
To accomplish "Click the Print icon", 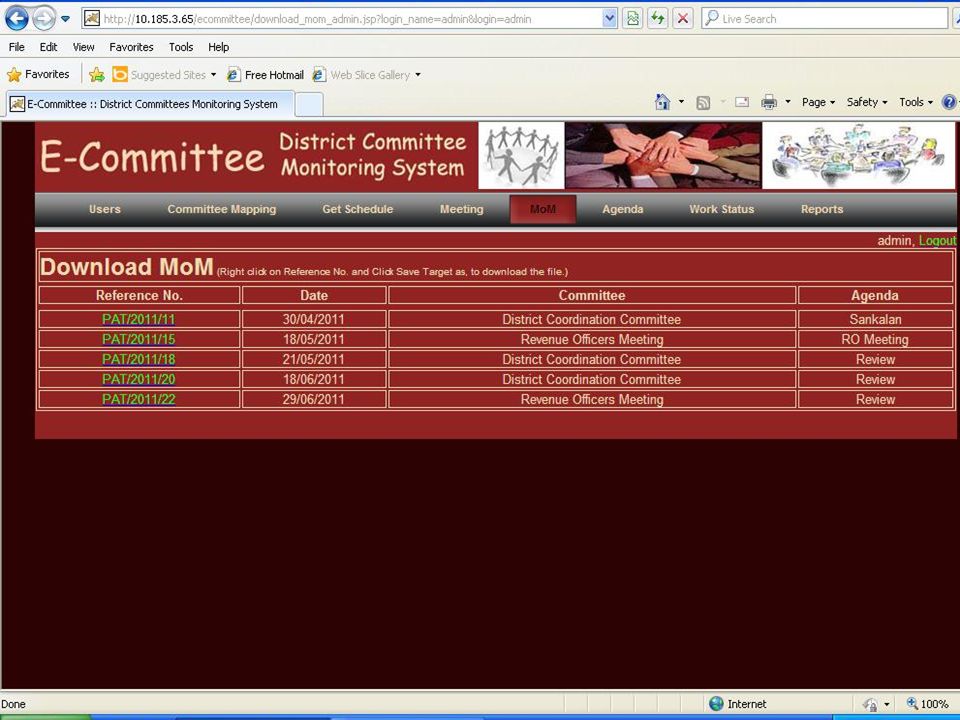I will point(769,102).
